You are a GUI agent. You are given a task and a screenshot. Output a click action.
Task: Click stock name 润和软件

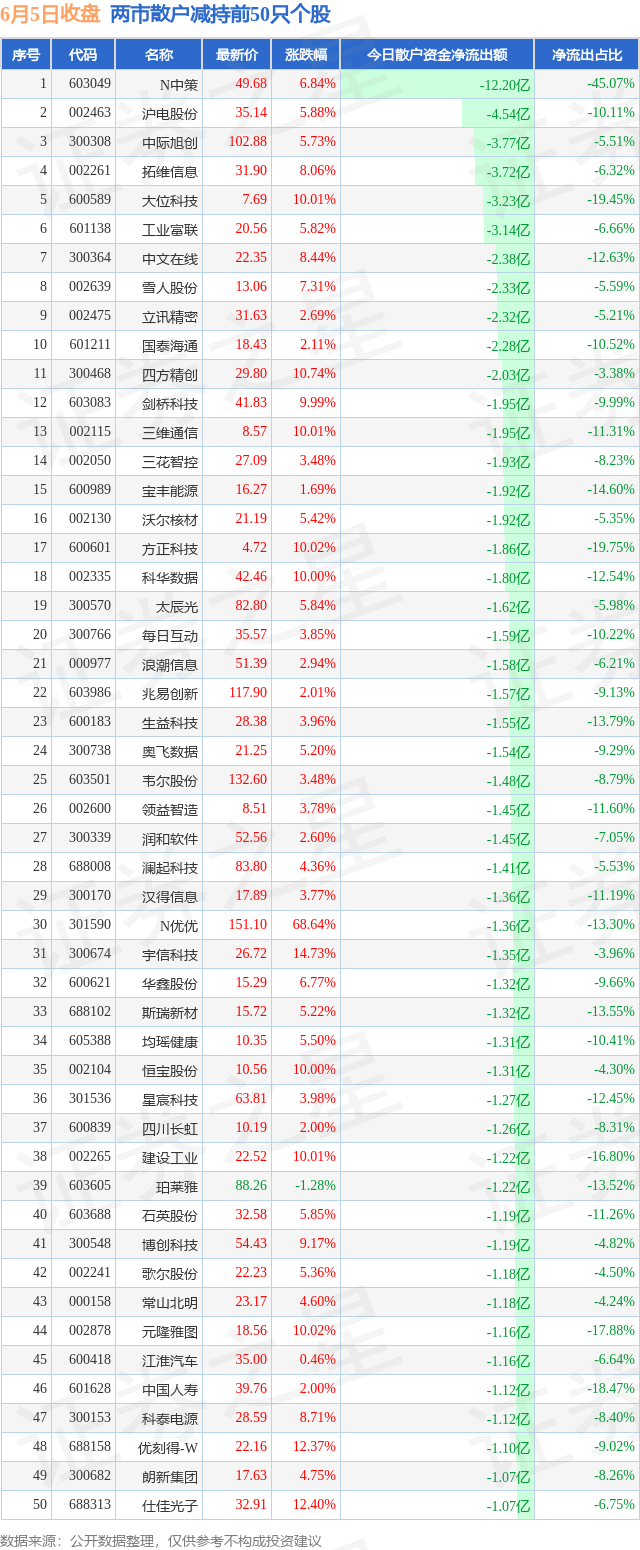coord(170,838)
